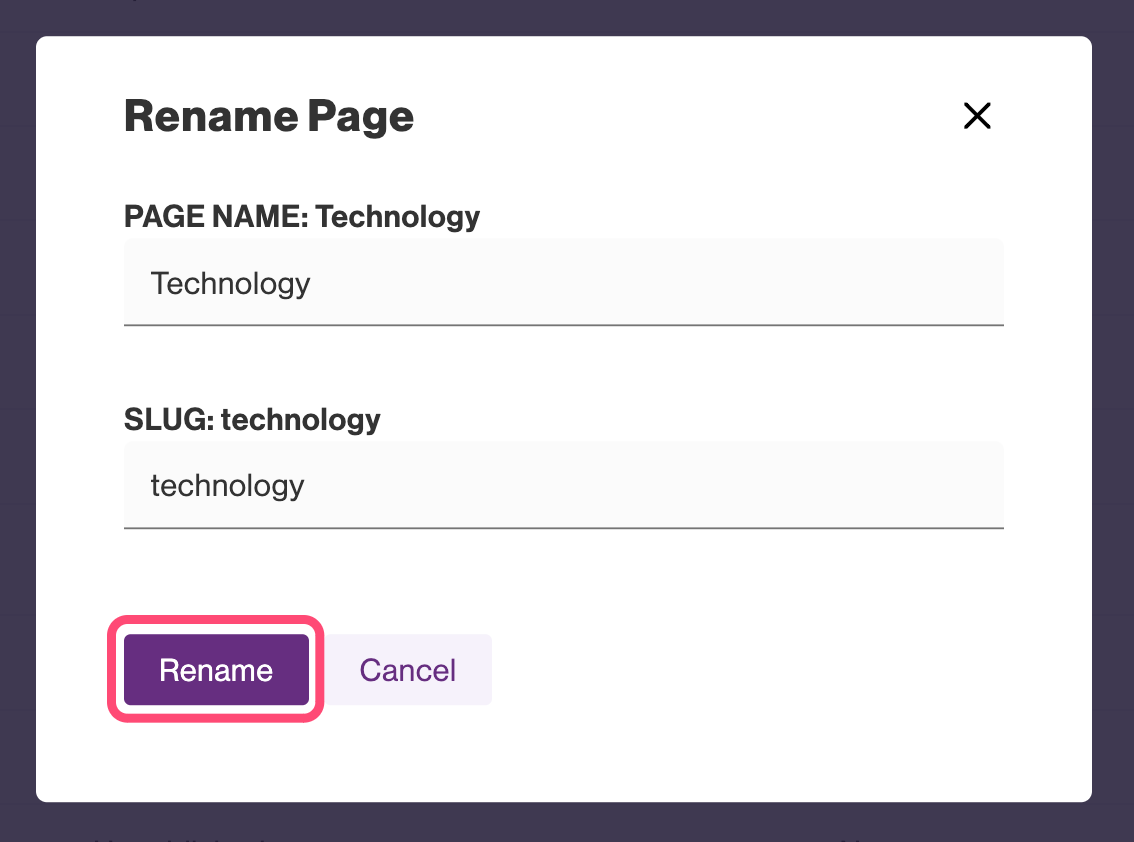Place cursor on 'Technology' text in name field
This screenshot has width=1134, height=842.
coord(230,284)
